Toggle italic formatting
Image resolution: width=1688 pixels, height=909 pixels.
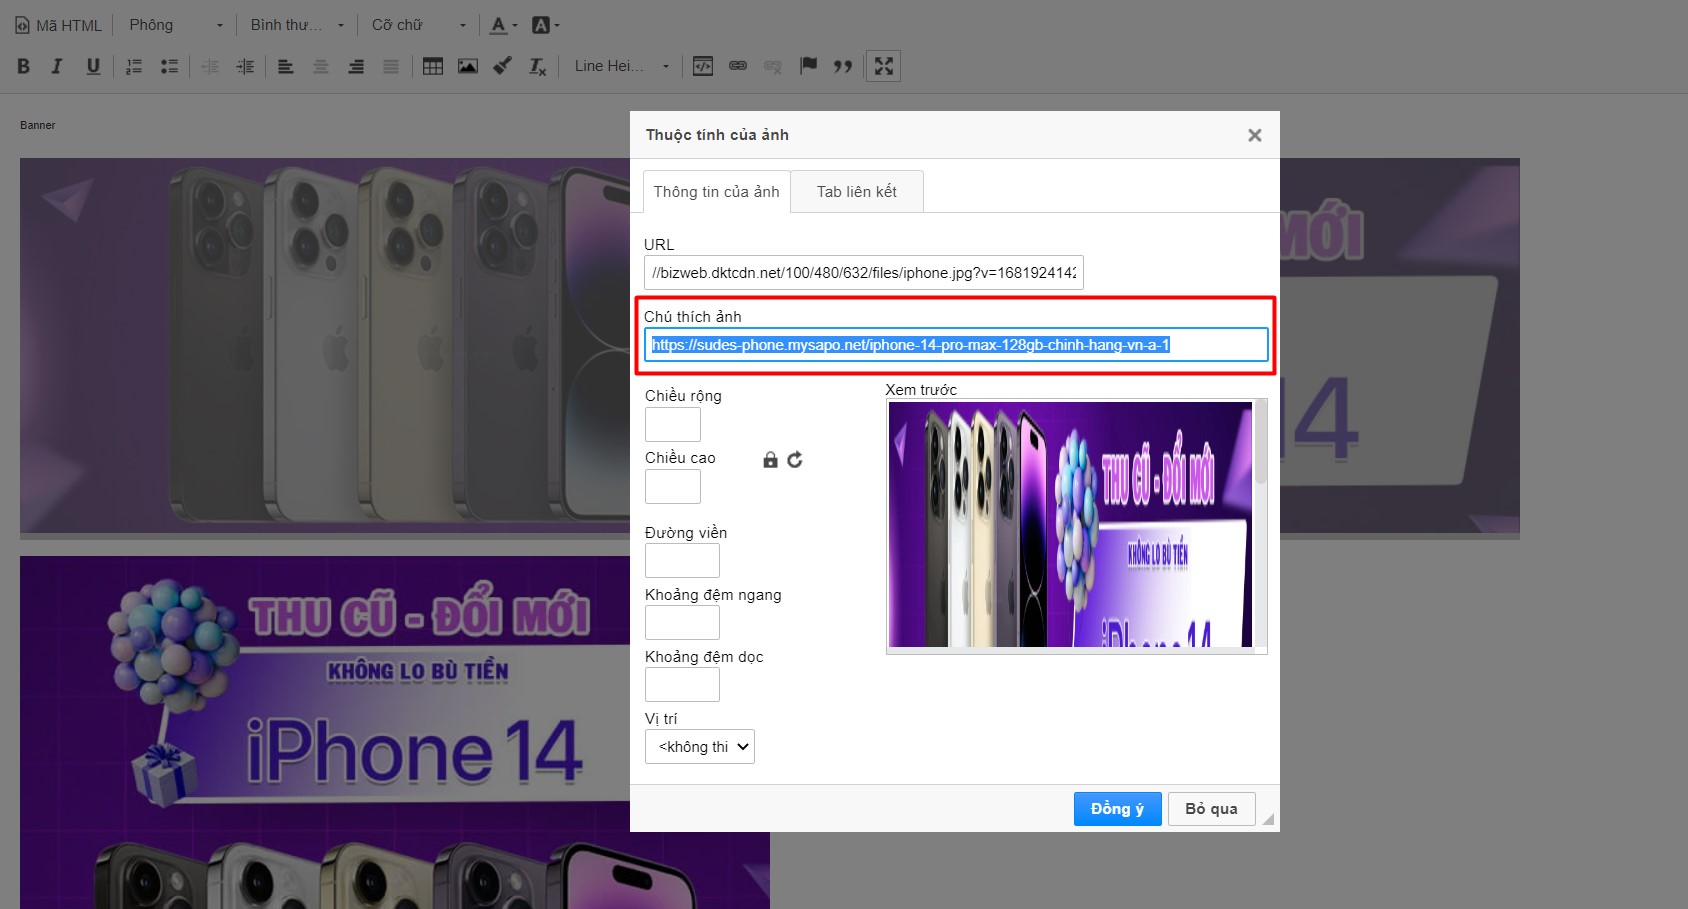point(57,66)
